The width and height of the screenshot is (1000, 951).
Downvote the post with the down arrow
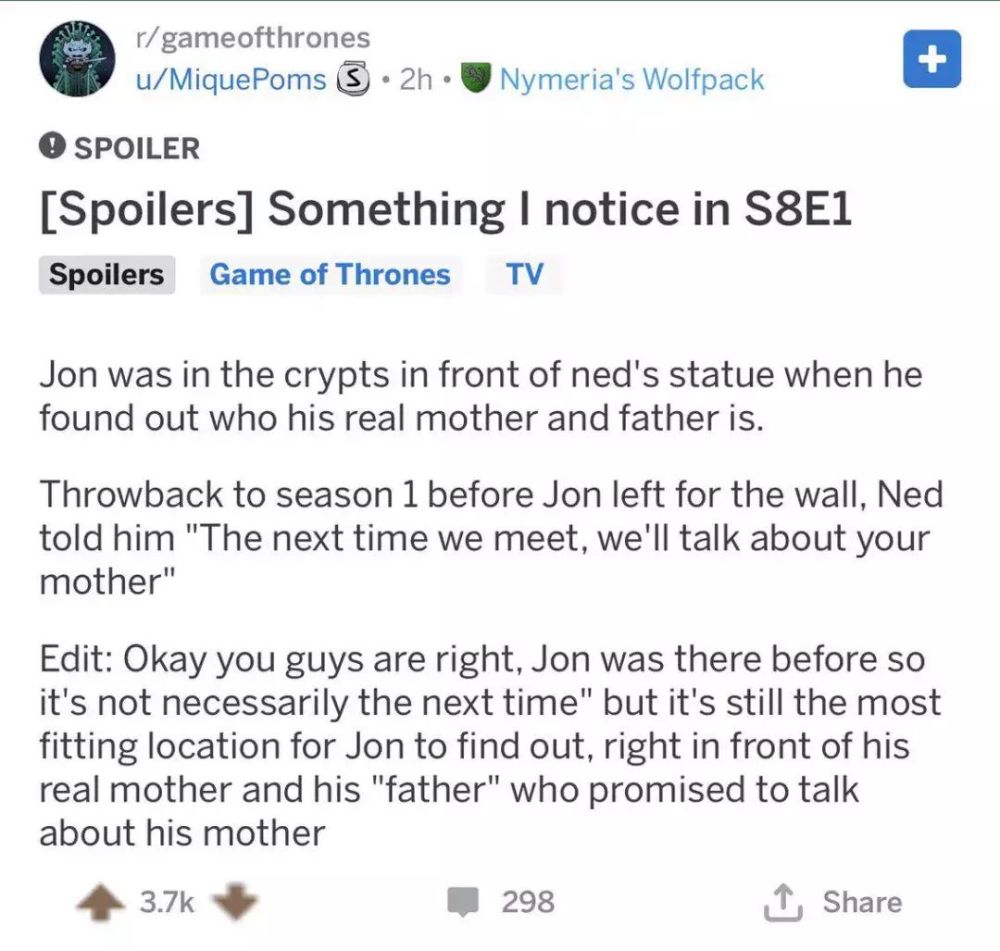pos(235,901)
